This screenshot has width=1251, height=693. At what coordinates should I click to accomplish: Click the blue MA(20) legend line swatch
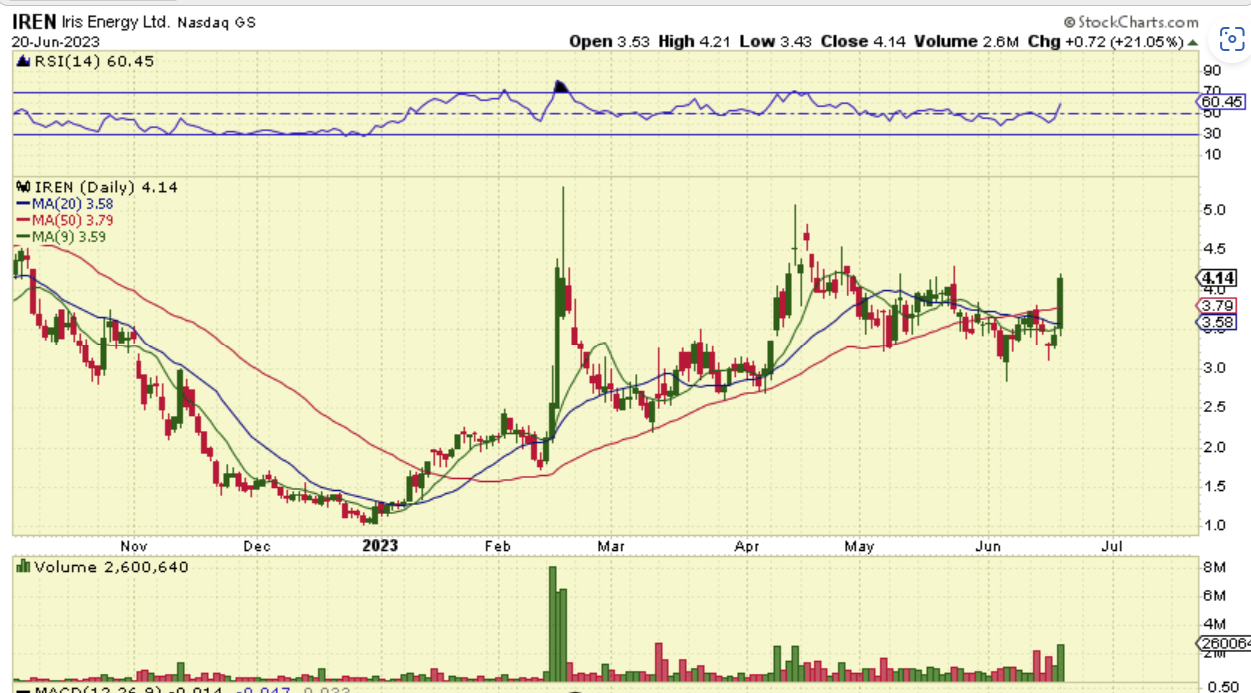pyautogui.click(x=22, y=204)
